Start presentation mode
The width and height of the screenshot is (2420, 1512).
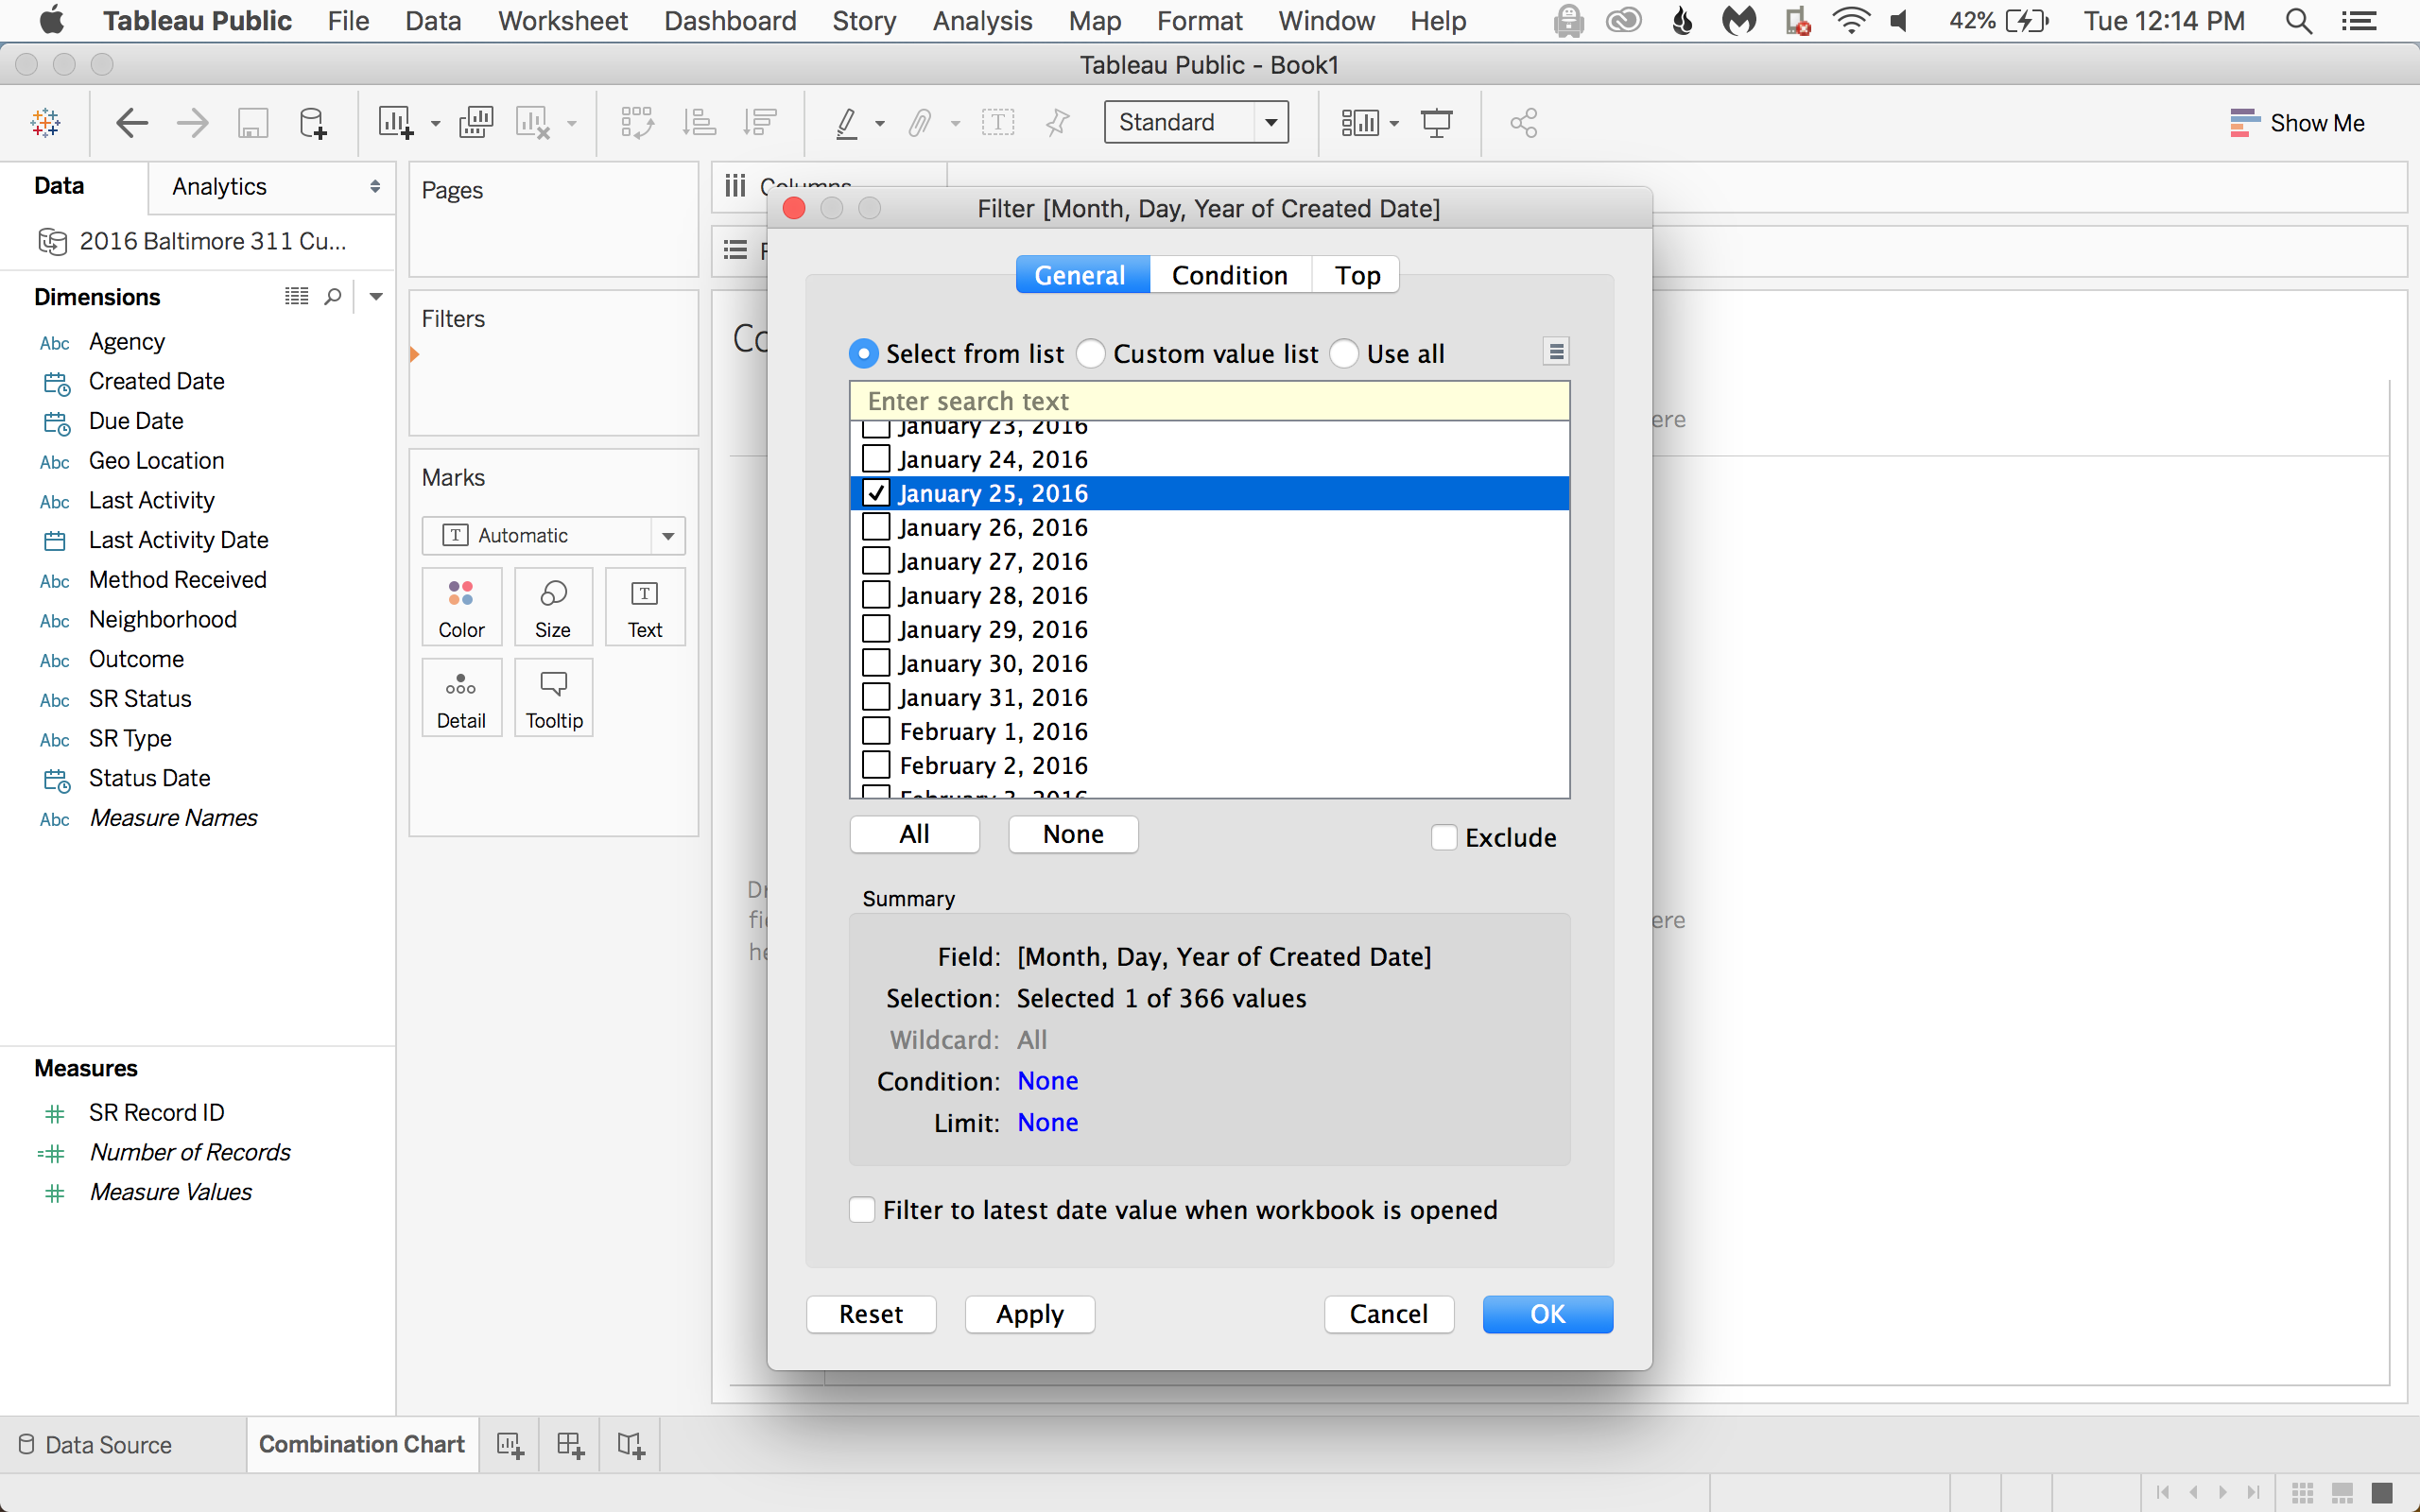pyautogui.click(x=1437, y=123)
